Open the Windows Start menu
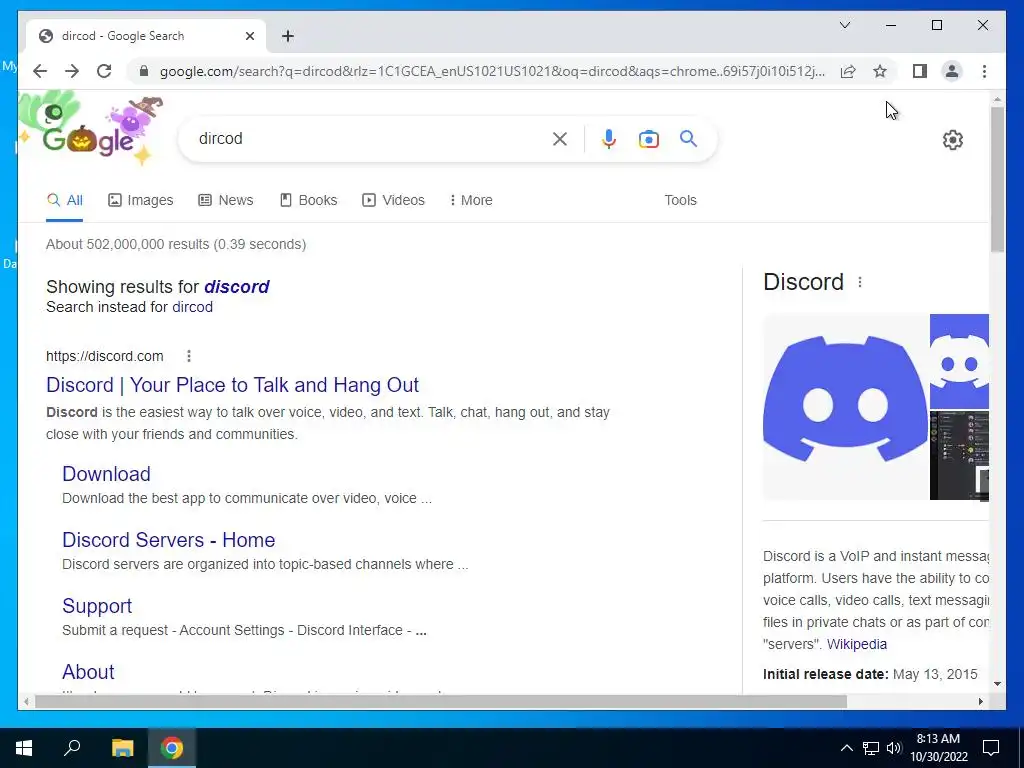 tap(24, 748)
